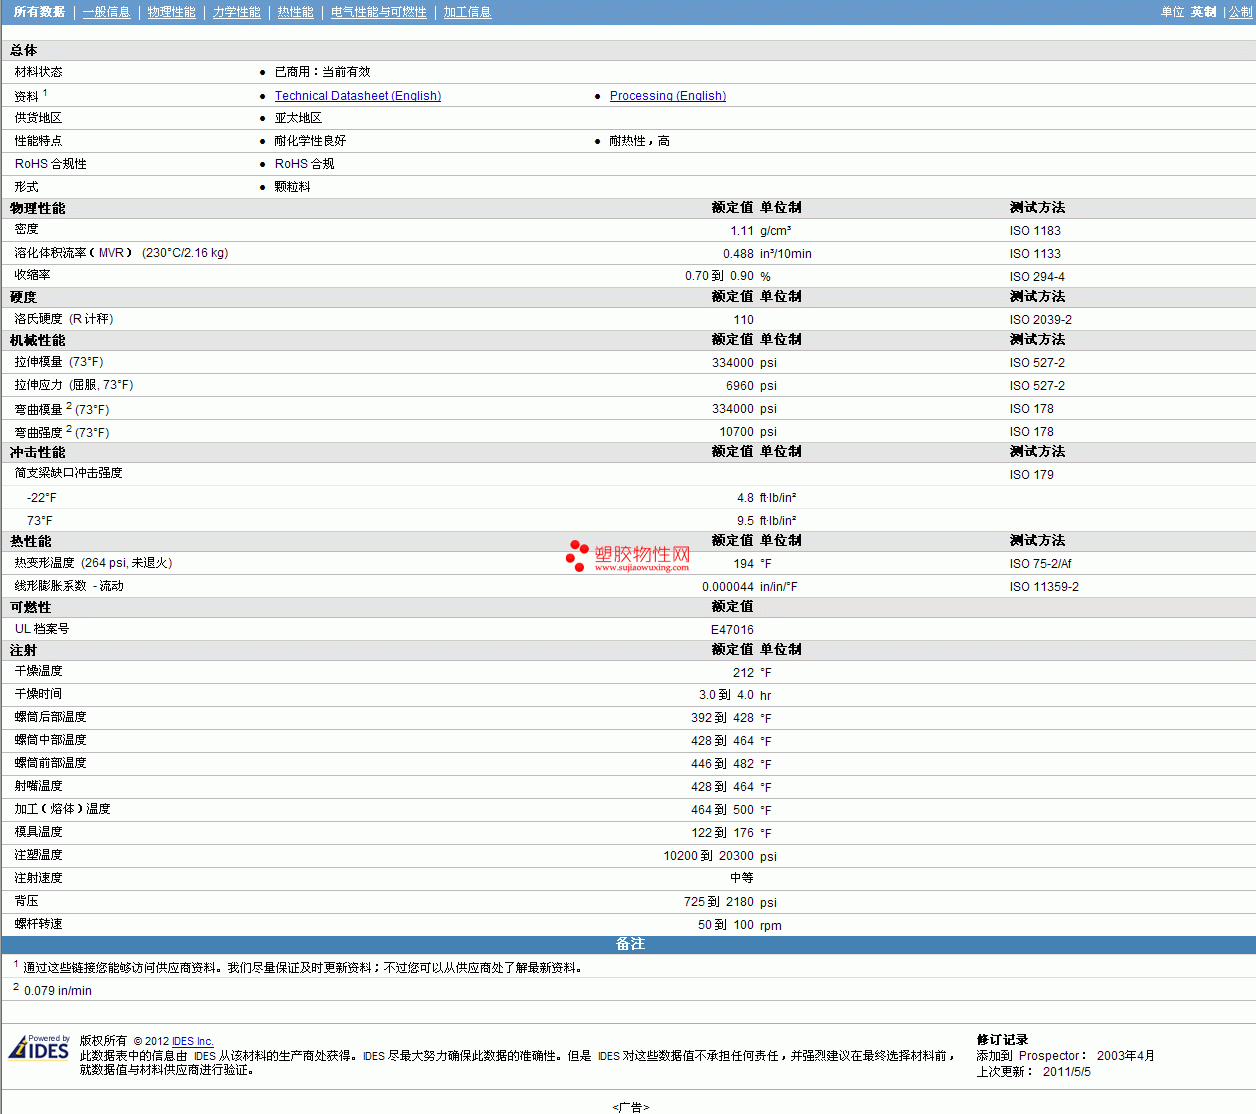Click impact value 9.5
This screenshot has height=1114, width=1256.
click(x=746, y=521)
